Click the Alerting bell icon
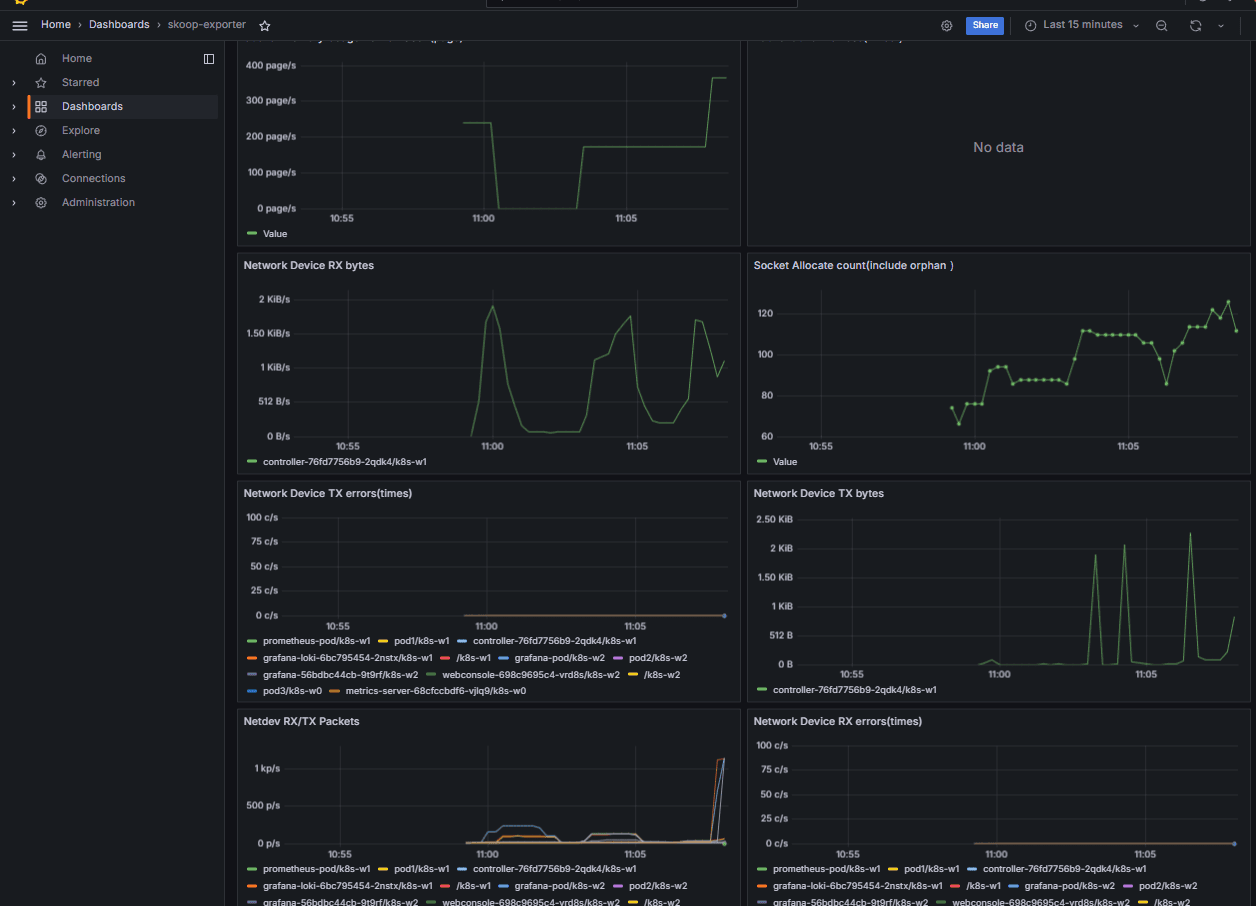 [41, 155]
